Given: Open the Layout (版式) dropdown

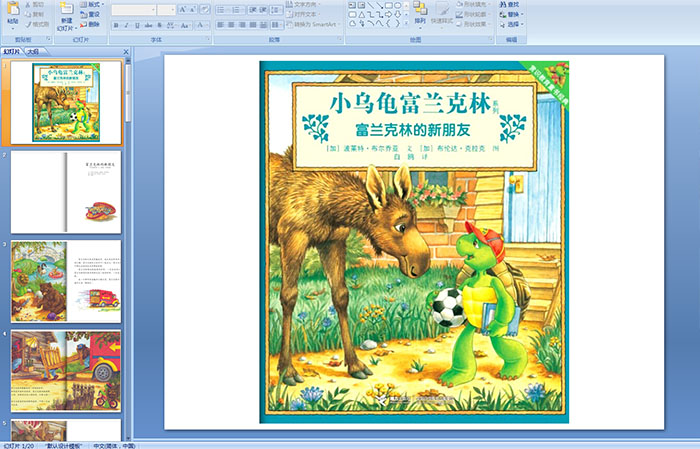Looking at the screenshot, I should 92,4.
